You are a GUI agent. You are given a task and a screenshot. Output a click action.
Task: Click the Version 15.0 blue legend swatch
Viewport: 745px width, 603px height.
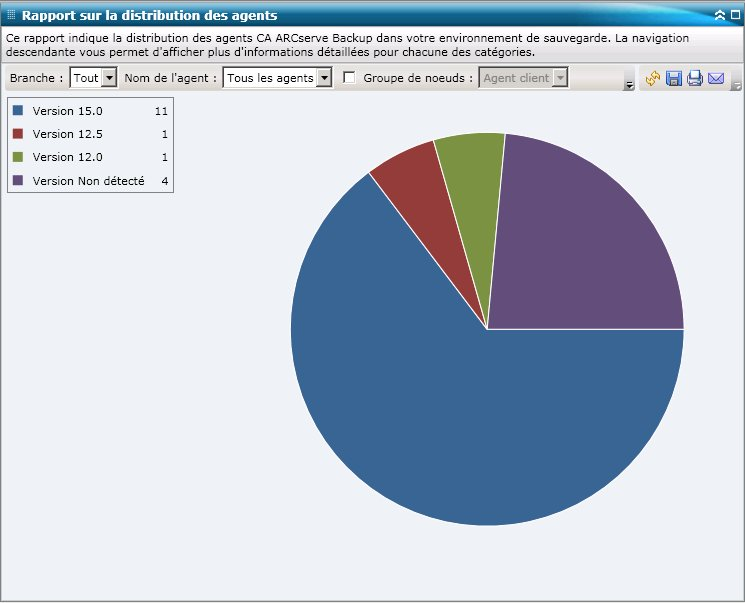18,110
